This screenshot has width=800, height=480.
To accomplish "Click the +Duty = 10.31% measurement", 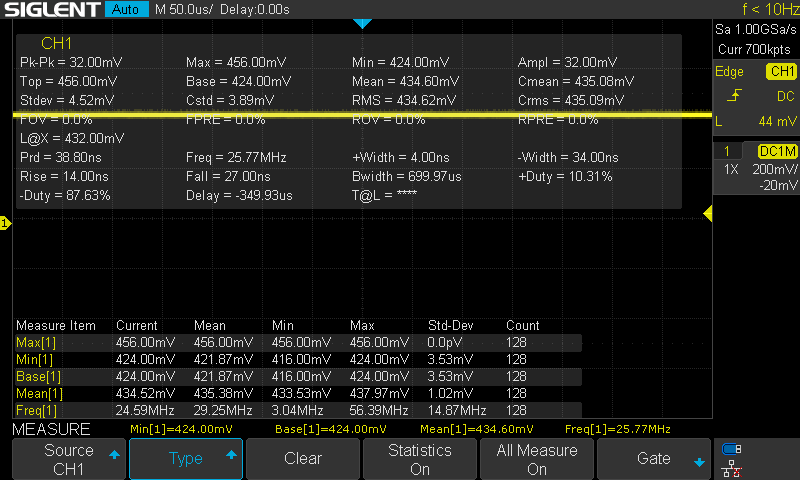I will pyautogui.click(x=565, y=176).
